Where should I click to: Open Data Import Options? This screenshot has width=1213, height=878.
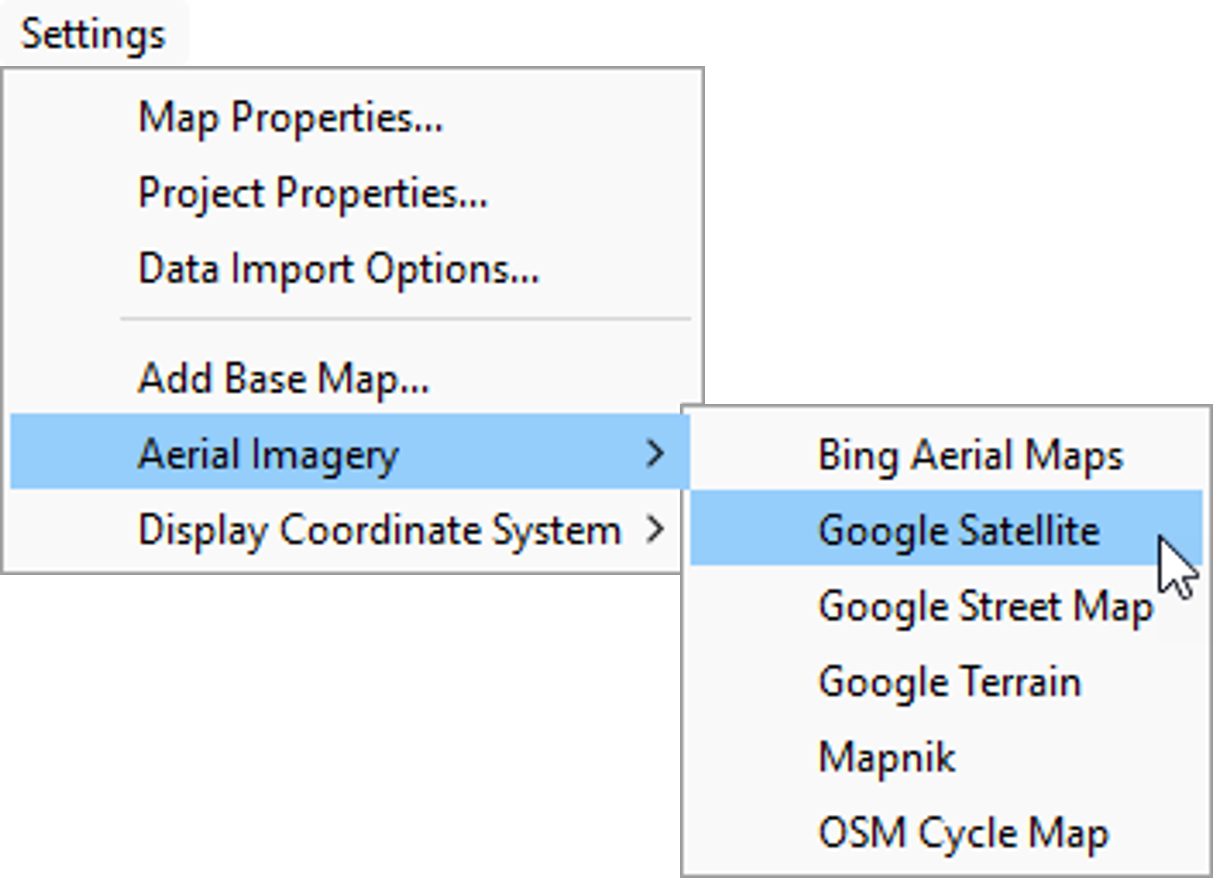point(338,269)
